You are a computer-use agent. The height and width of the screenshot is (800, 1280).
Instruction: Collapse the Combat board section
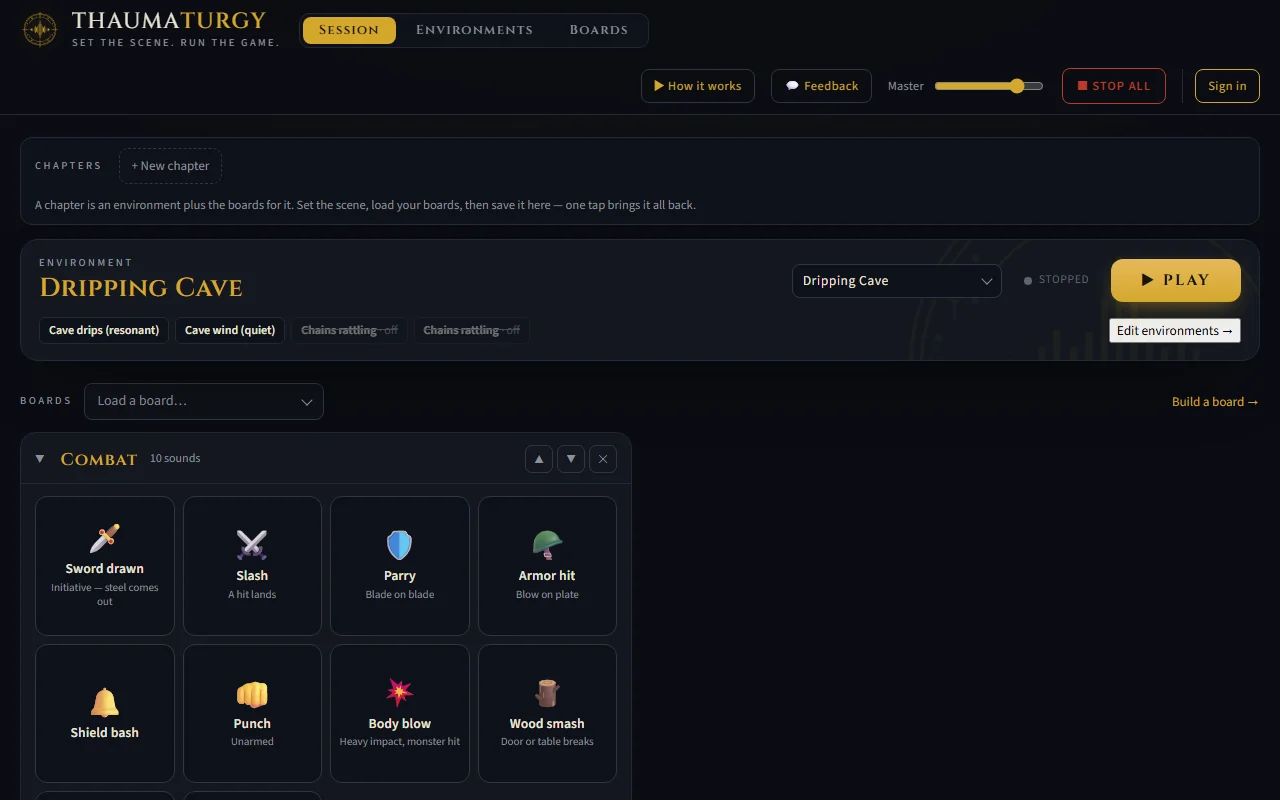click(x=40, y=459)
